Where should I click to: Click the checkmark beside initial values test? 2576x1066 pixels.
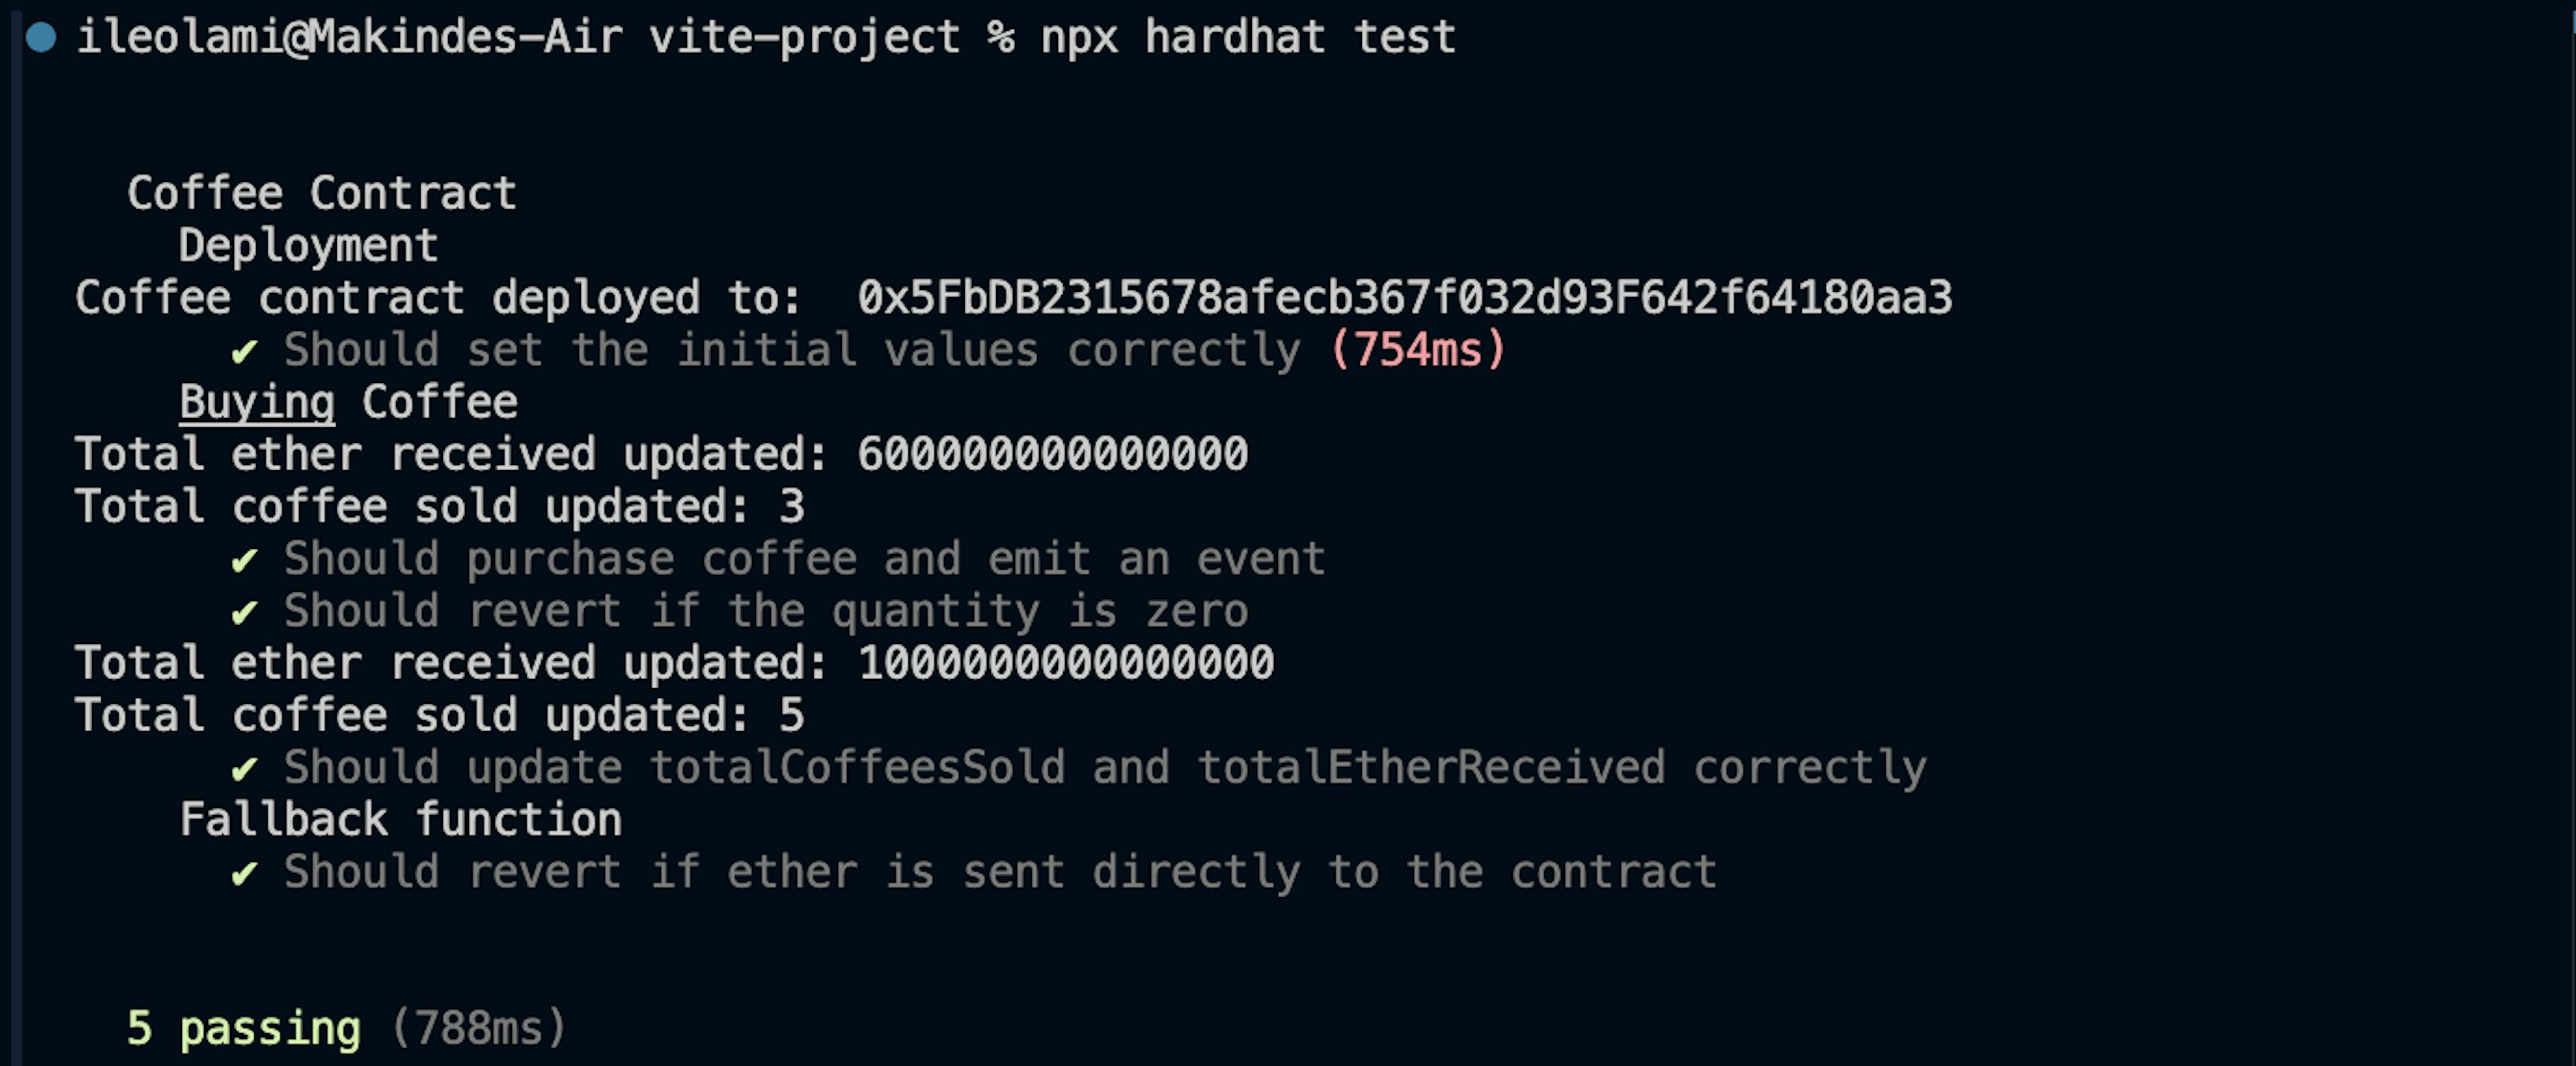click(x=244, y=352)
